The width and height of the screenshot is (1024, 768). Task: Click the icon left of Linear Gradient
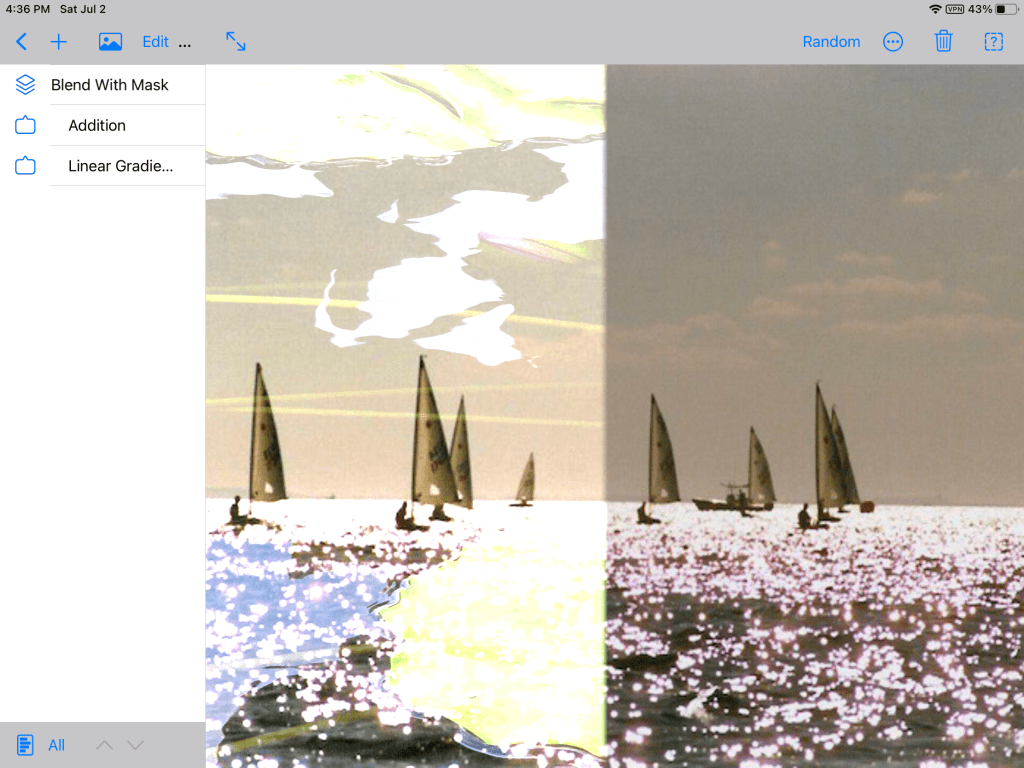[25, 166]
